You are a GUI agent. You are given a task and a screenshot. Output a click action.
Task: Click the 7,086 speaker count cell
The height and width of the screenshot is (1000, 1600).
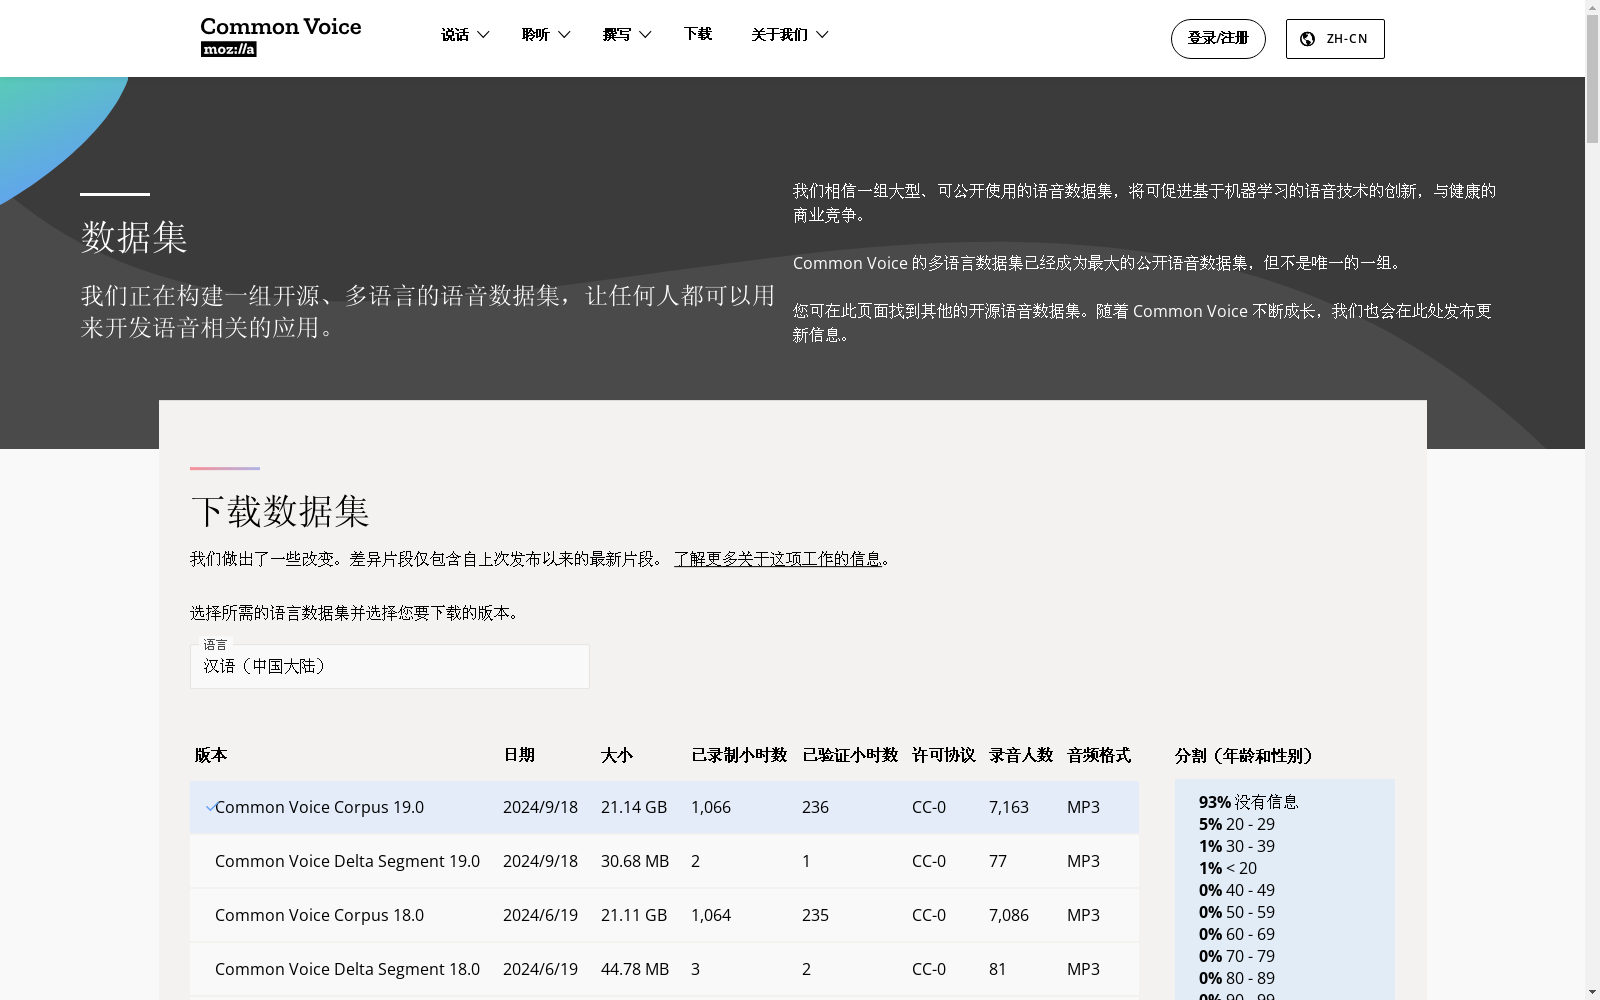1009,915
